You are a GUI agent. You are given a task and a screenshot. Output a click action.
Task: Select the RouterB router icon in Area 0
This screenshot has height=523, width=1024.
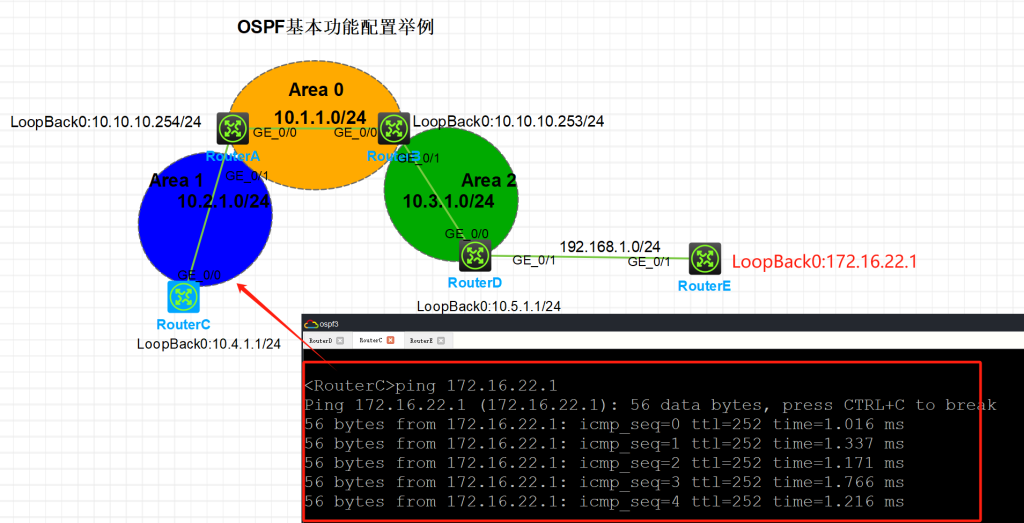click(394, 128)
